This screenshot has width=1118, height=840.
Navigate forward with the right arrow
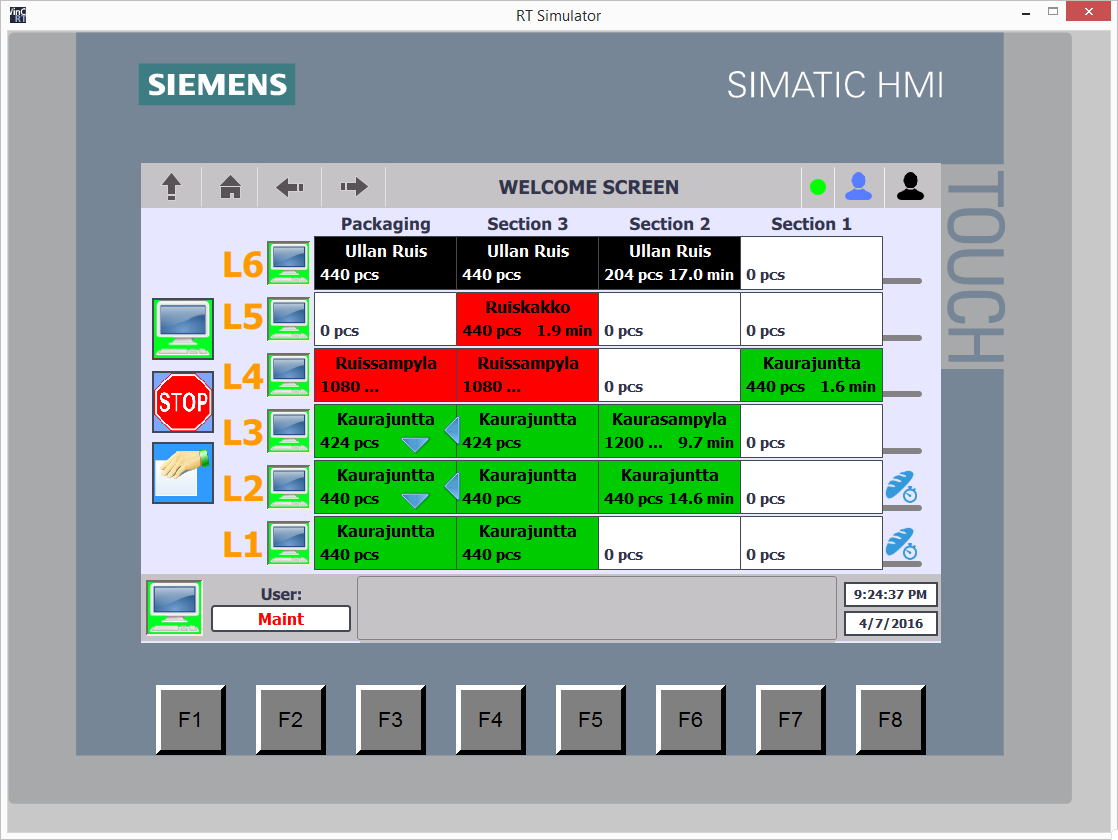[354, 187]
